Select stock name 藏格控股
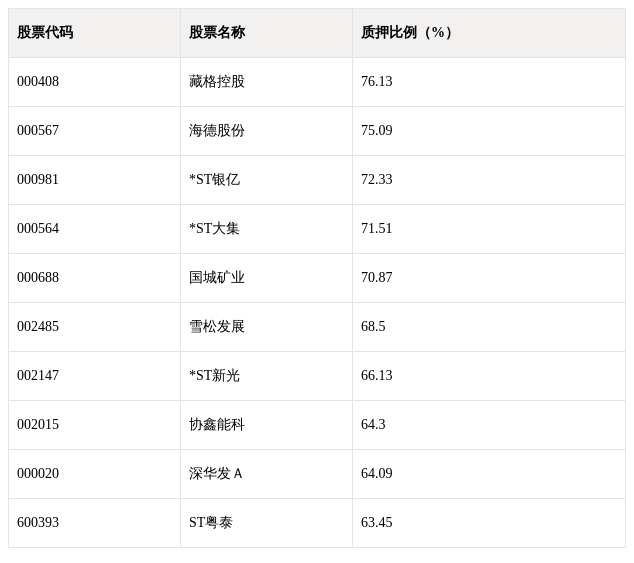Screen dimensions: 634x563 [217, 81]
